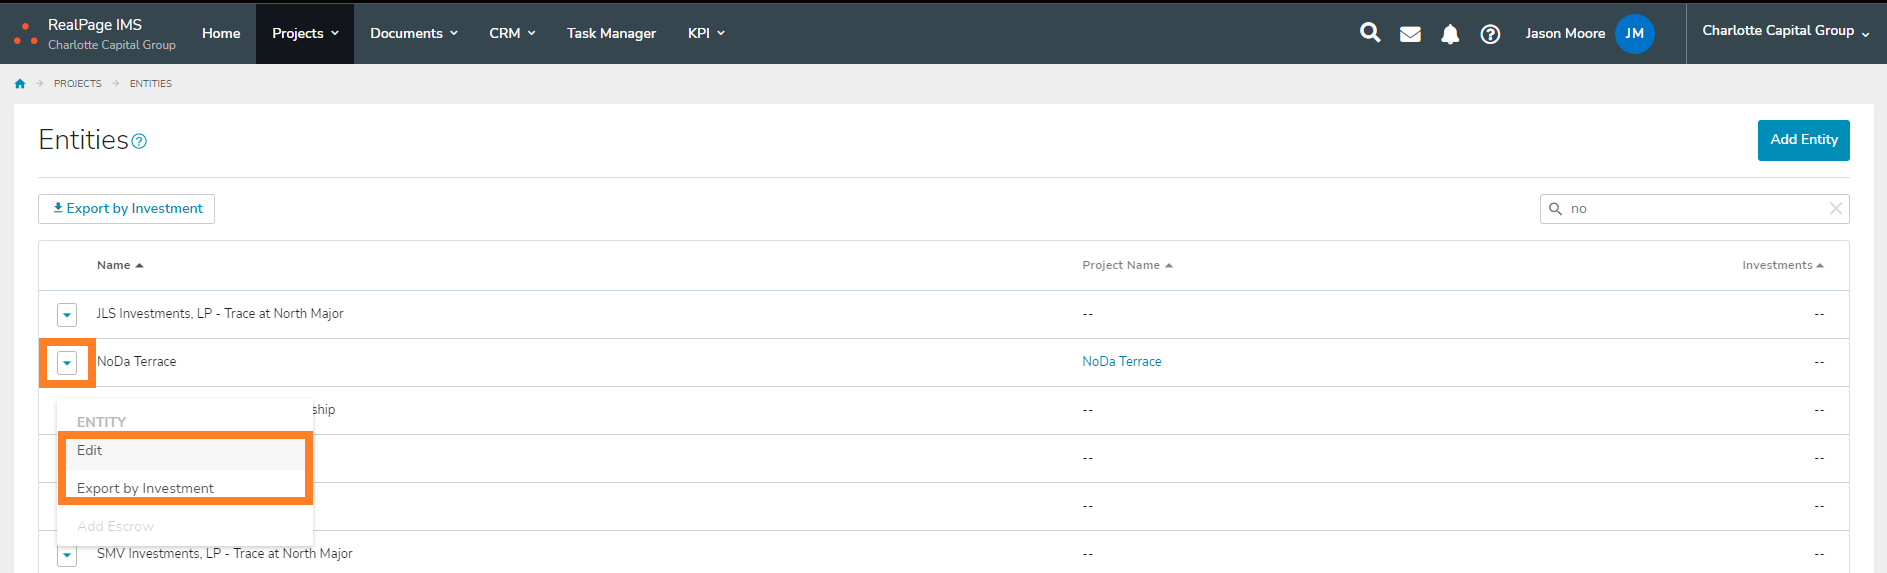Go to PROJECTS breadcrumb
This screenshot has height=573, width=1887.
click(78, 84)
